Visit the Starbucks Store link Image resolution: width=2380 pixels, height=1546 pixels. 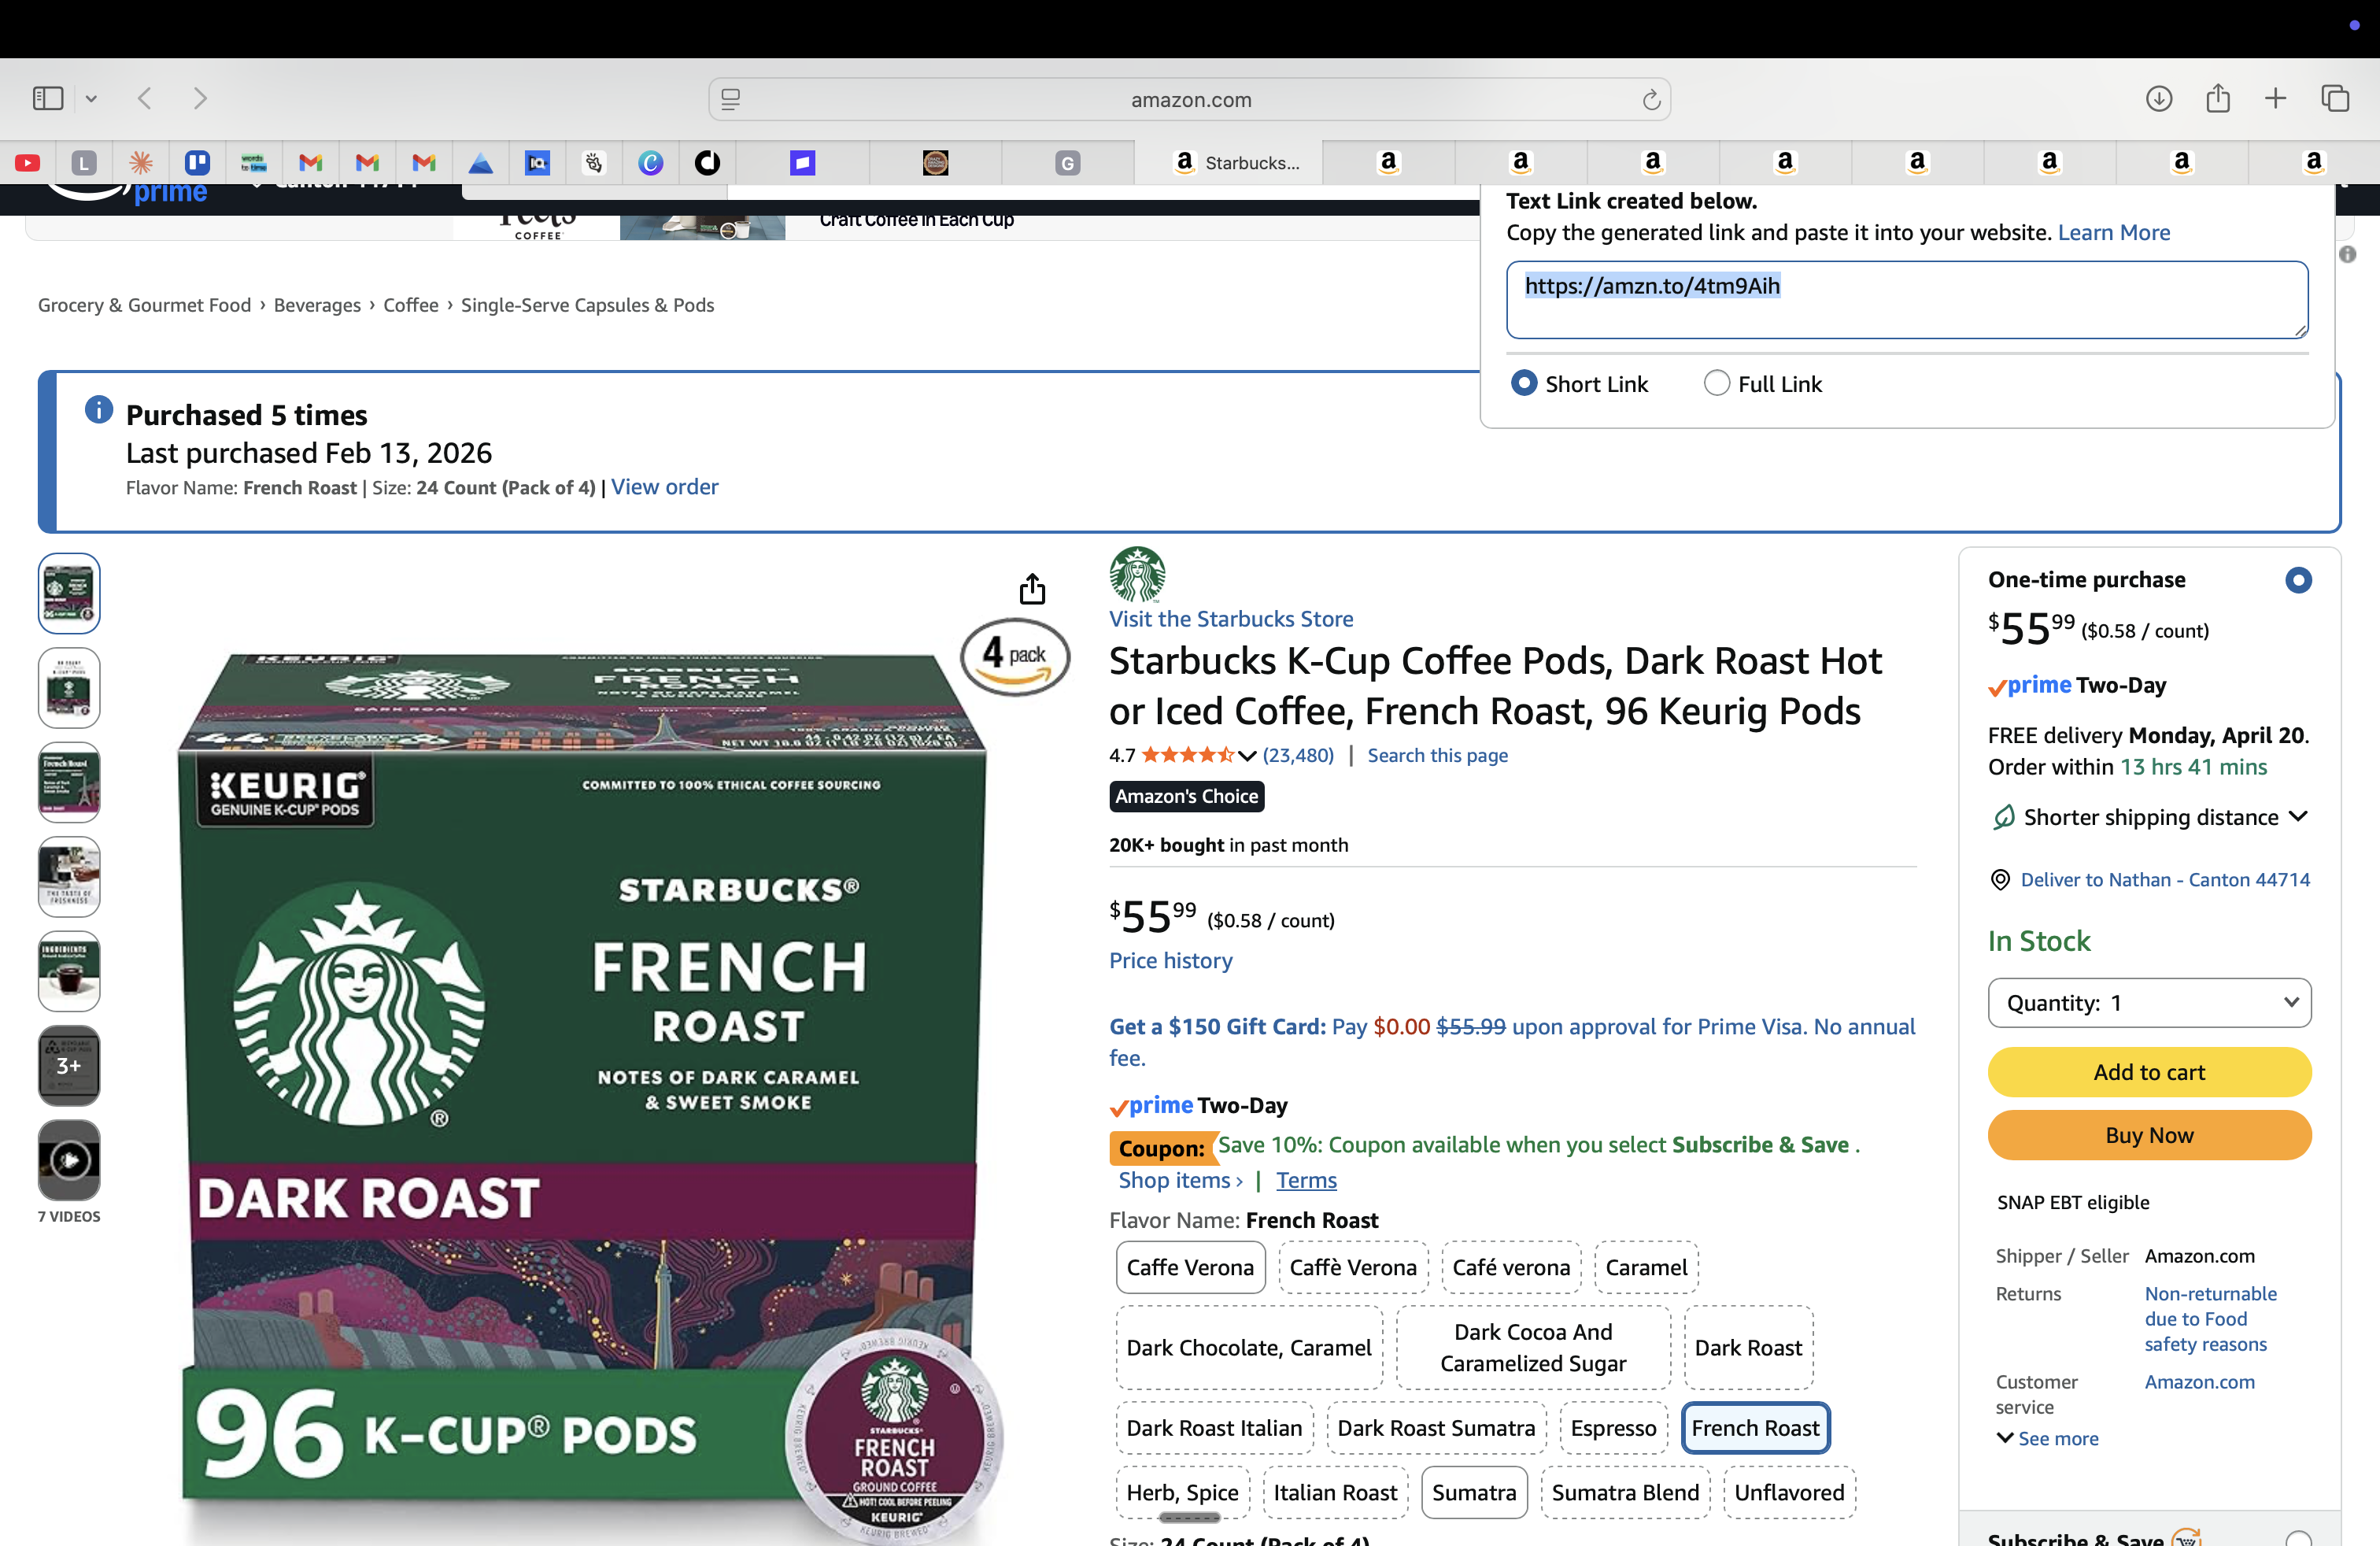pos(1231,619)
